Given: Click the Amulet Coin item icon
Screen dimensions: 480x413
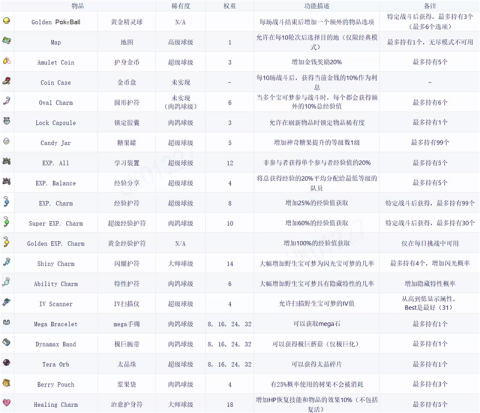Looking at the screenshot, I should (7, 61).
